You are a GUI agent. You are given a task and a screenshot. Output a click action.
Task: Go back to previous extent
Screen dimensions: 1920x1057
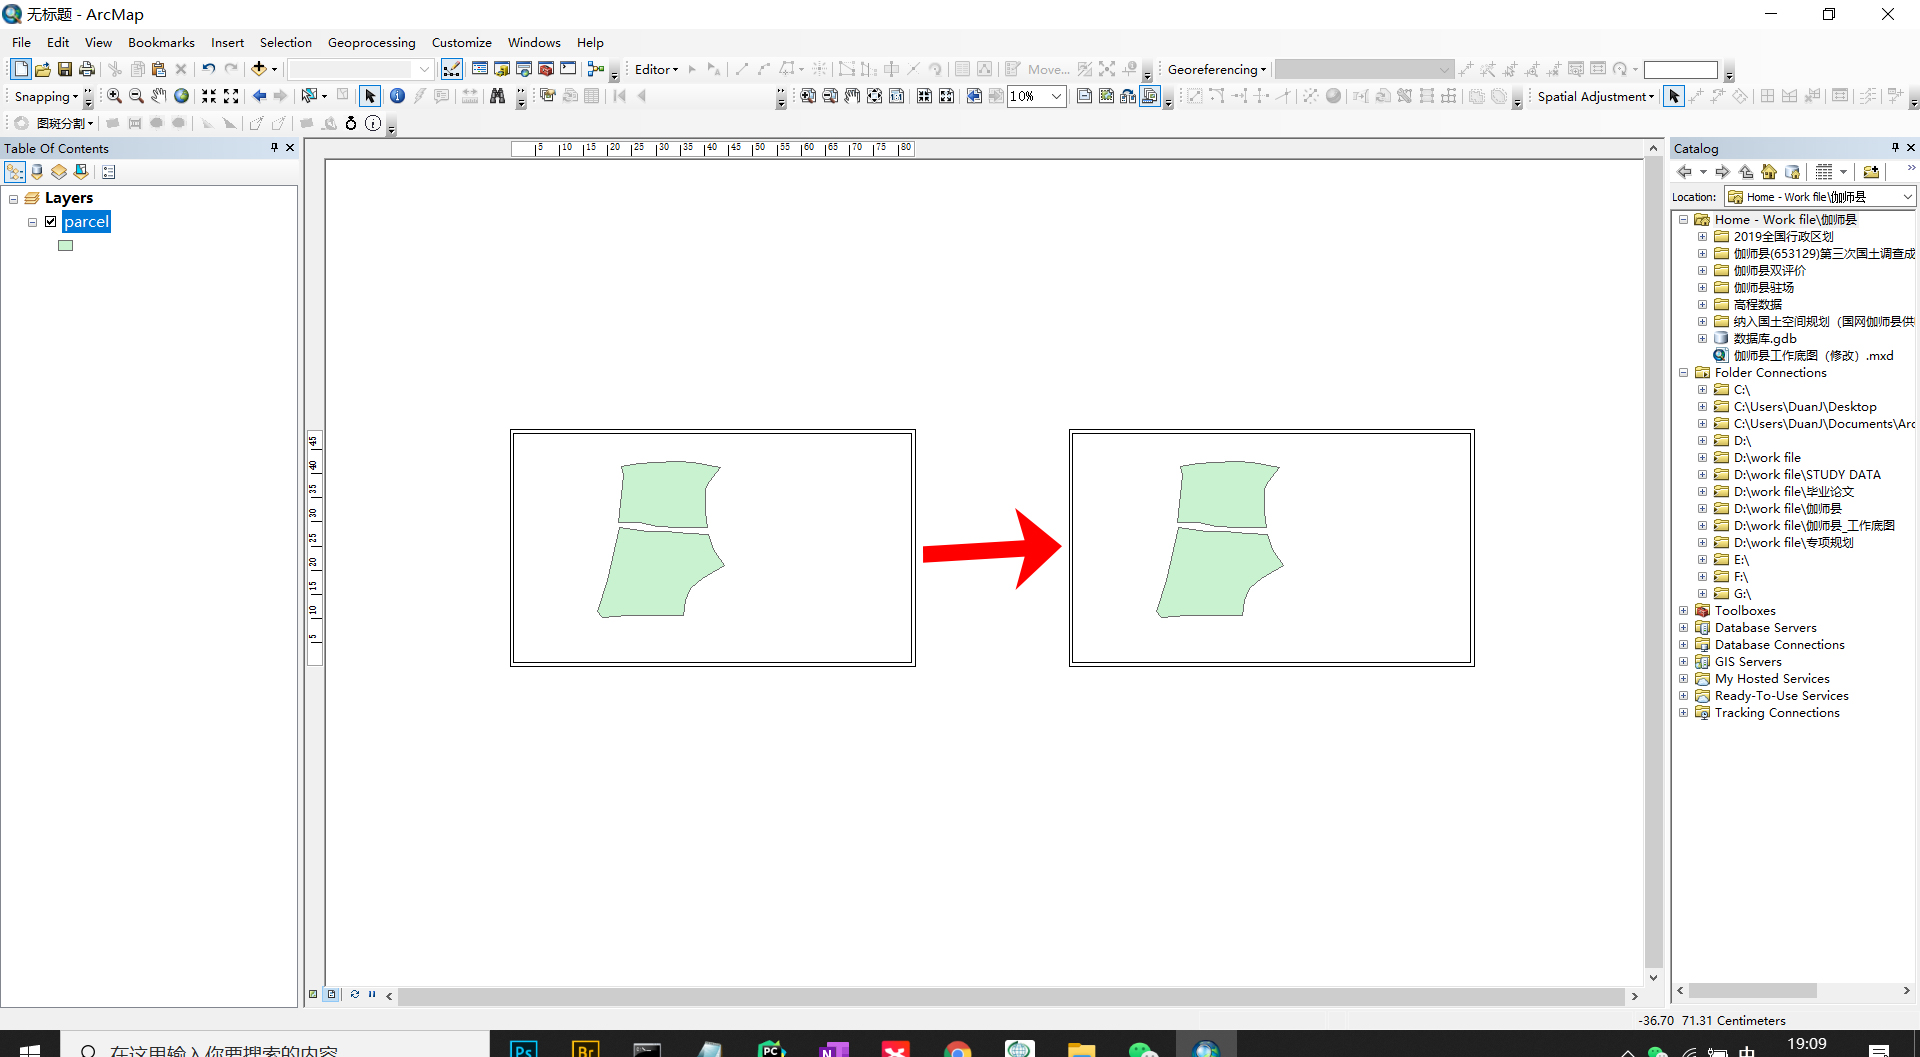[259, 96]
